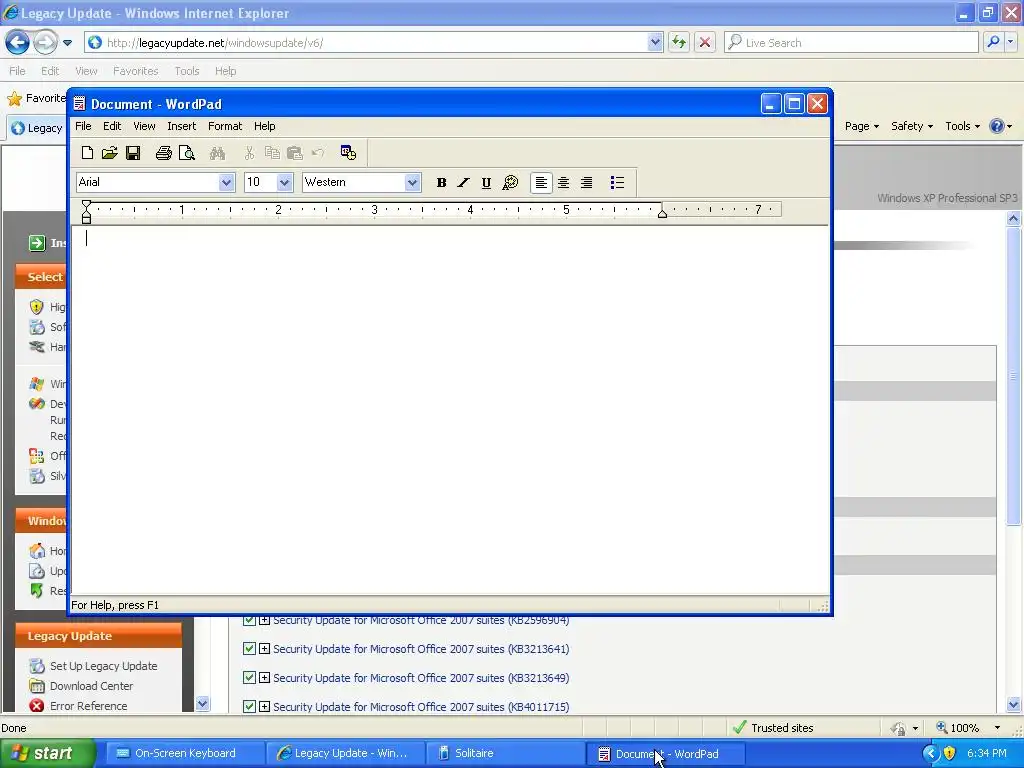Select Align Right in WordPad format bar
The image size is (1024, 768).
pyautogui.click(x=586, y=183)
